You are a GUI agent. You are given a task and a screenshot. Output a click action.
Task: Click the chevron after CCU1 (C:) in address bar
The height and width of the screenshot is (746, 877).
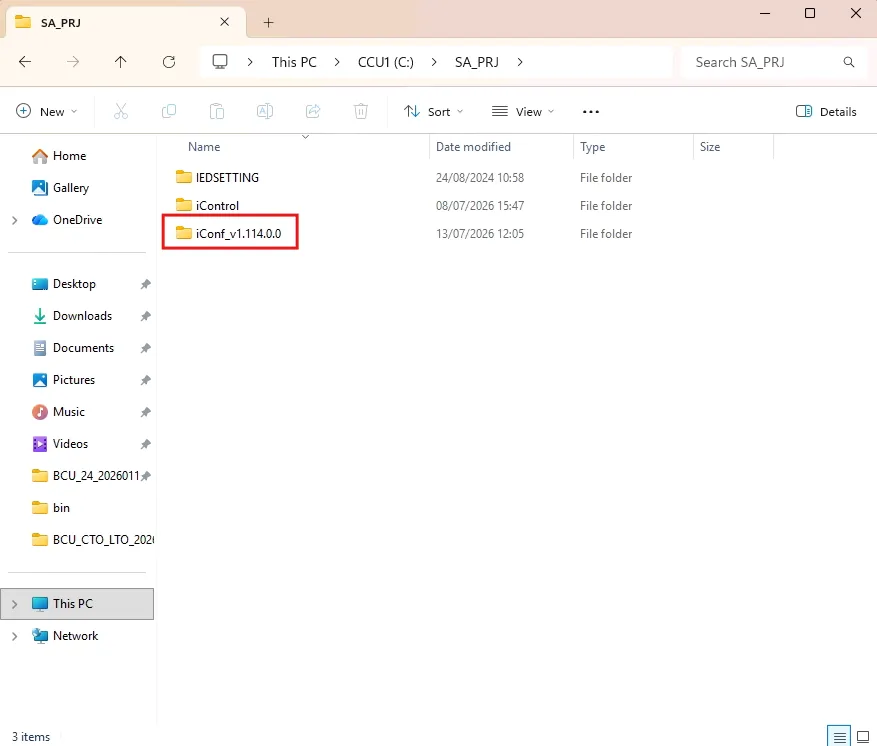click(434, 62)
